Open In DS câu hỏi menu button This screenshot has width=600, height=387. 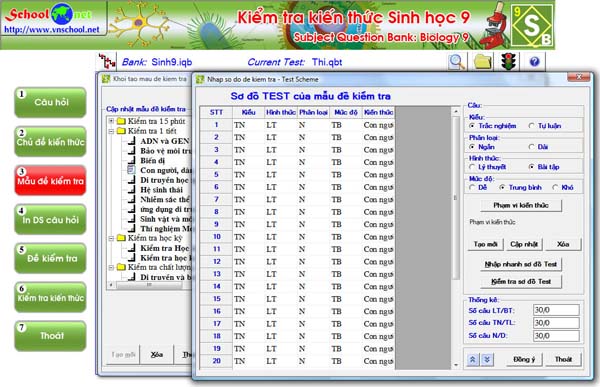coord(50,220)
